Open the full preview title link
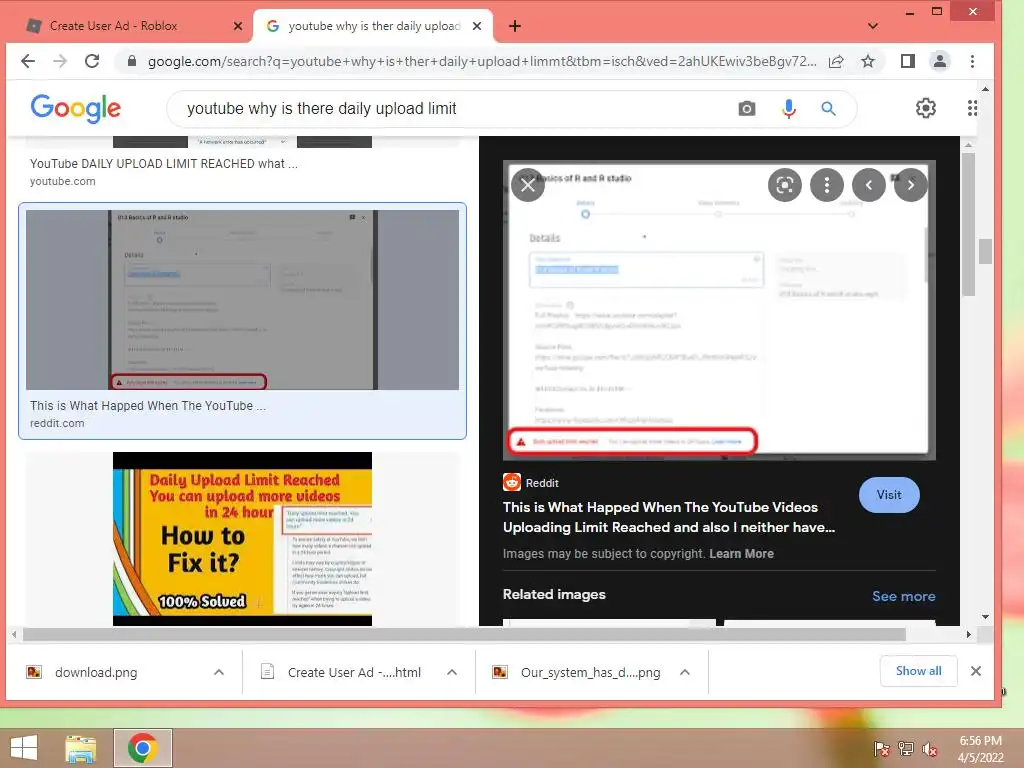 pyautogui.click(x=669, y=517)
